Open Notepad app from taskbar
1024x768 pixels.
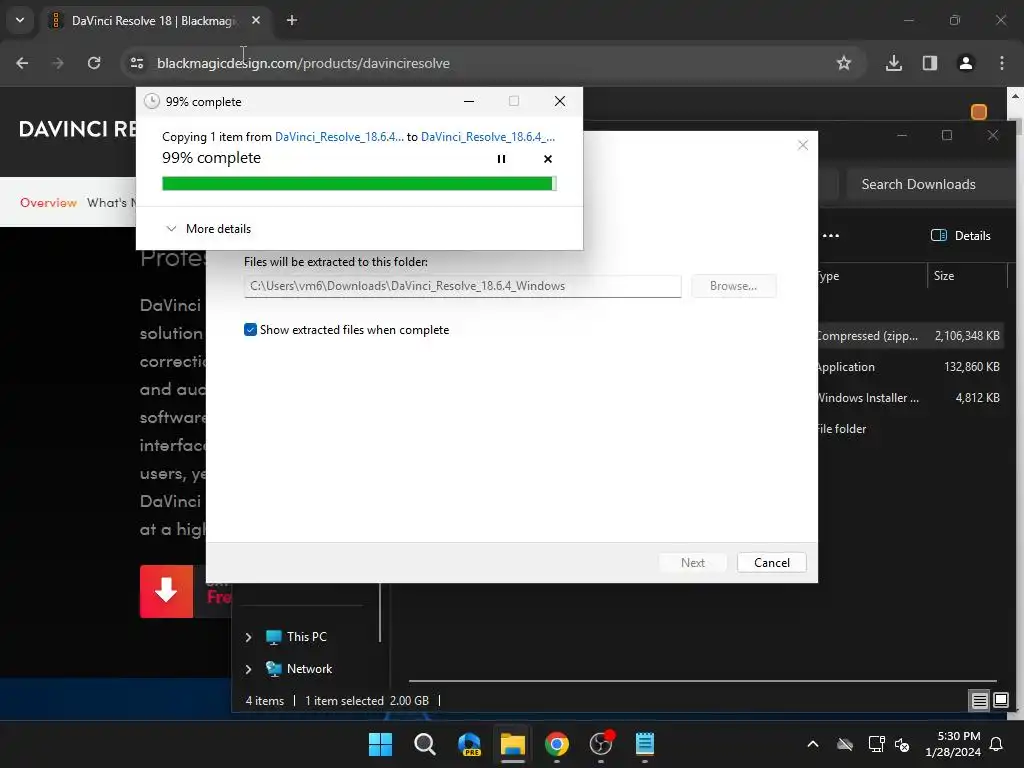(x=645, y=744)
